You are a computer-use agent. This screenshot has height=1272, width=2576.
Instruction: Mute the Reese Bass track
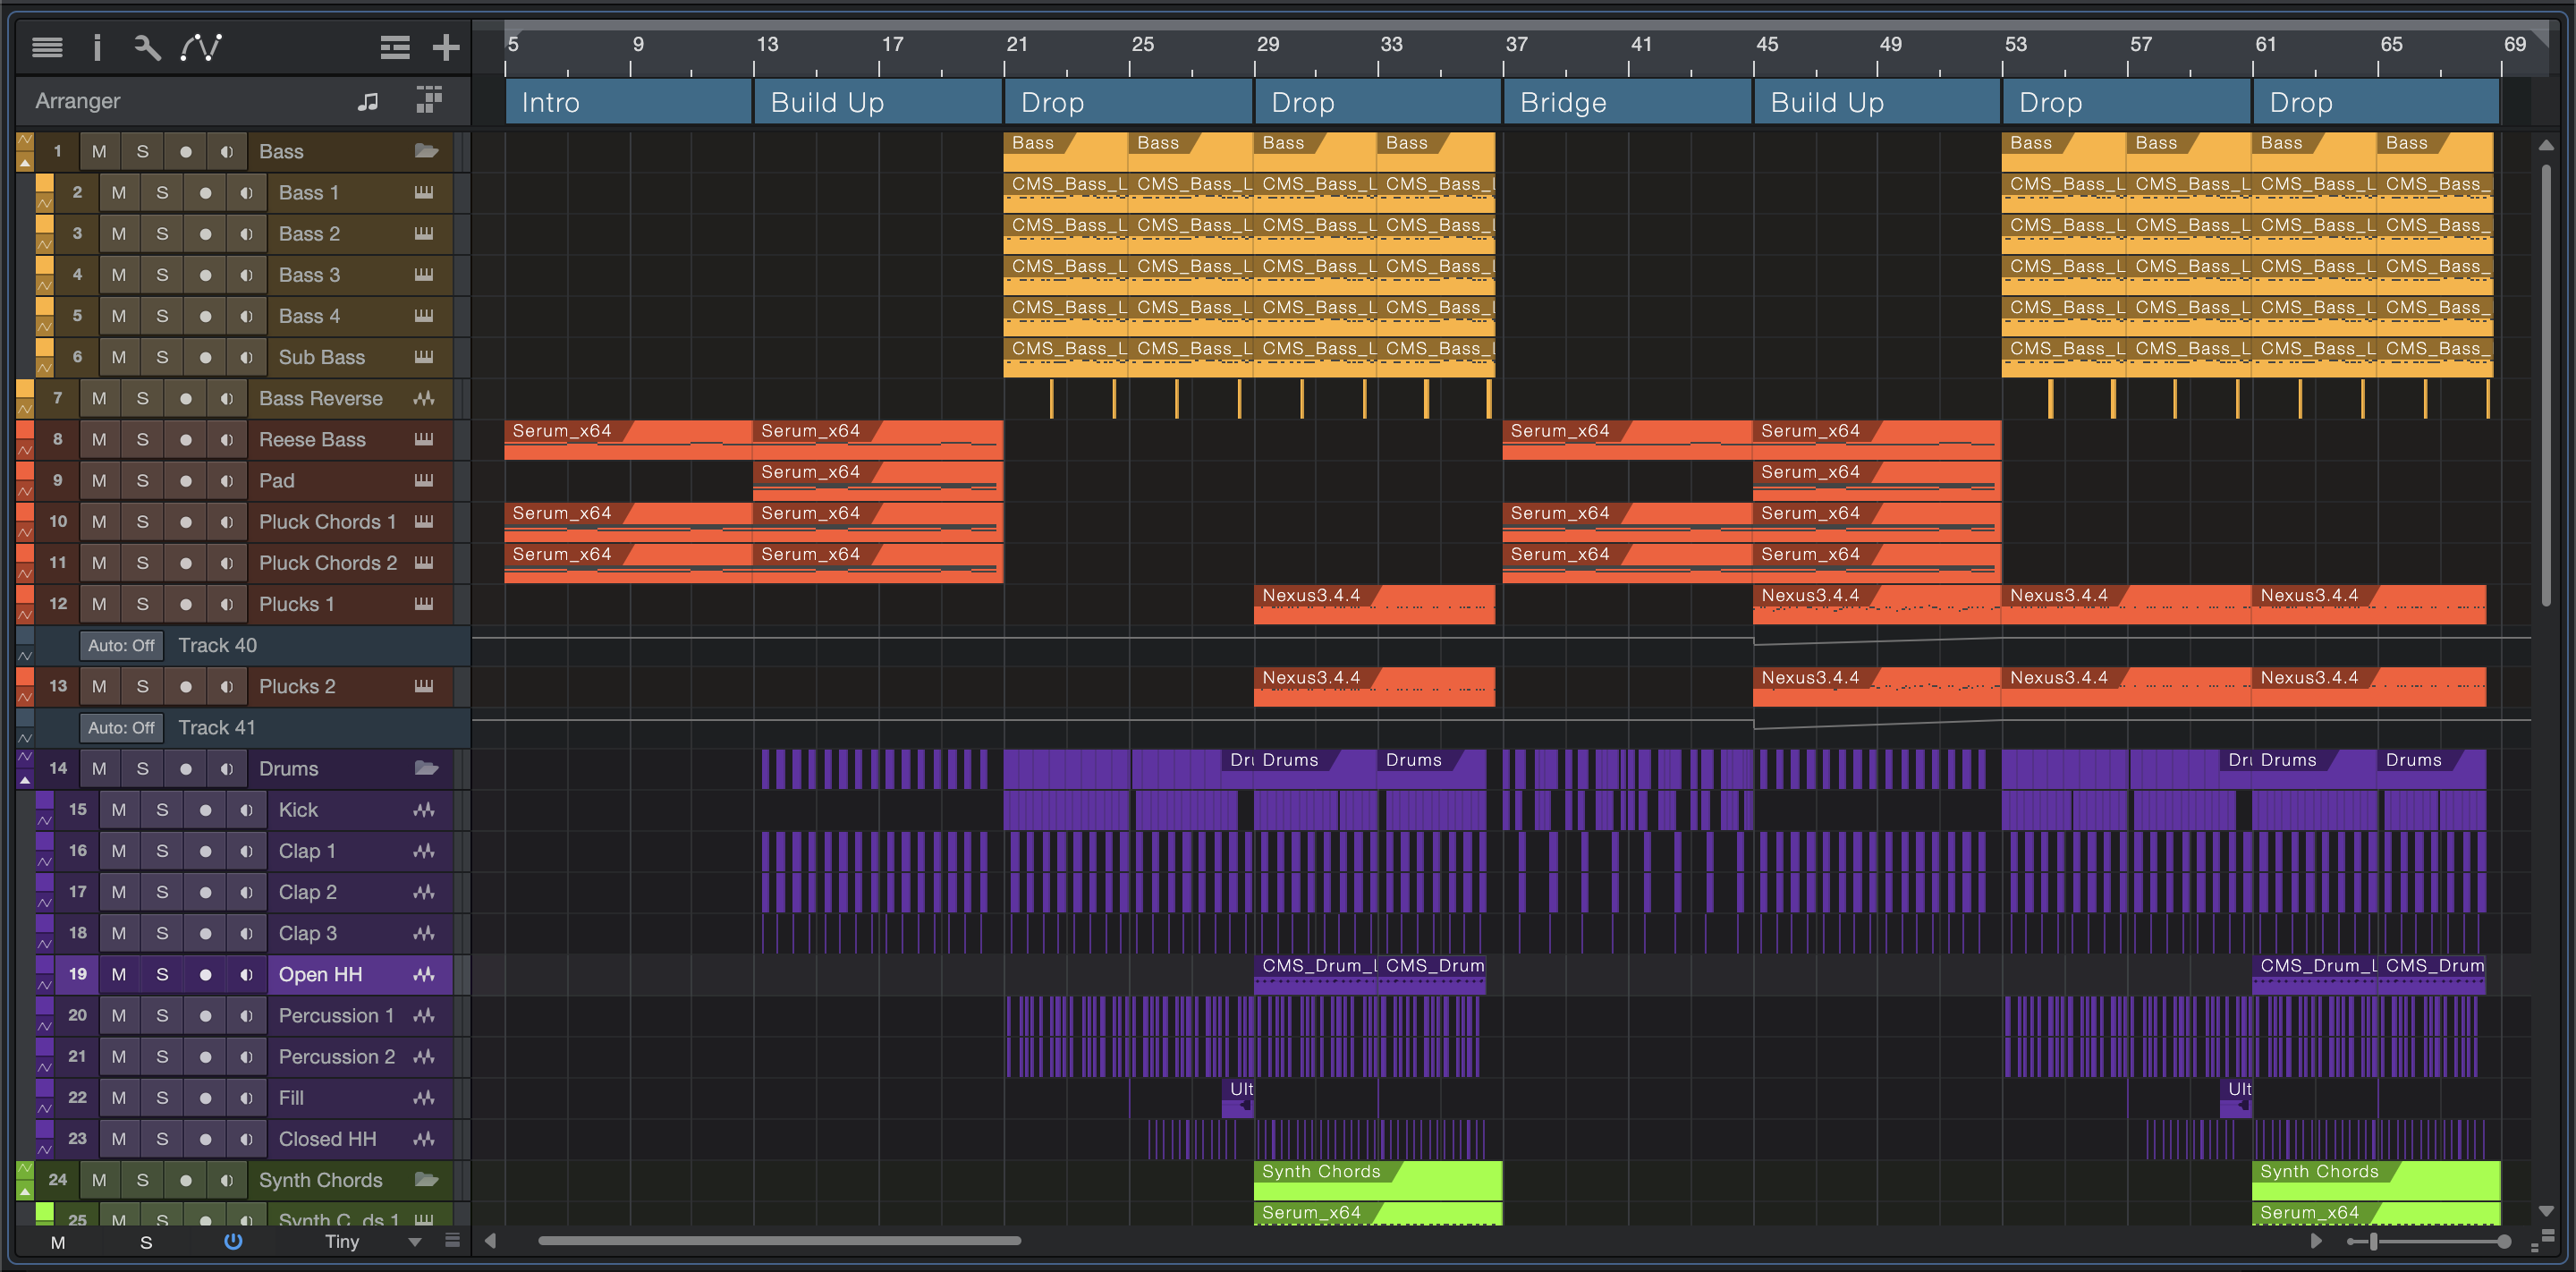click(99, 439)
